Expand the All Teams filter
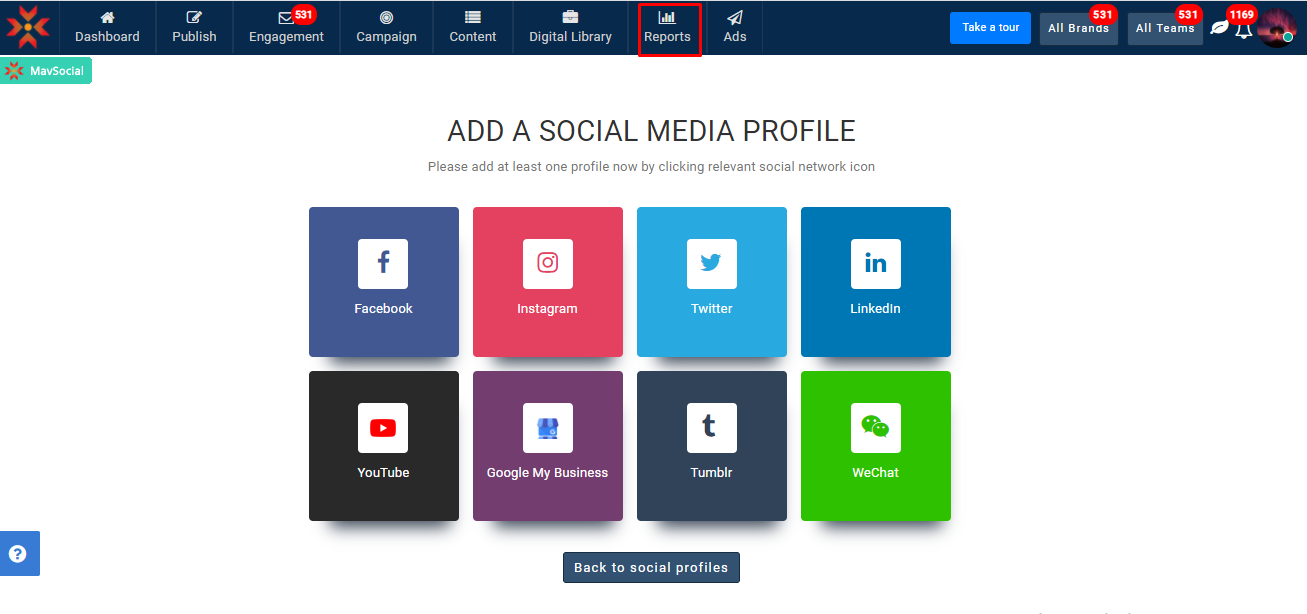 [1165, 28]
